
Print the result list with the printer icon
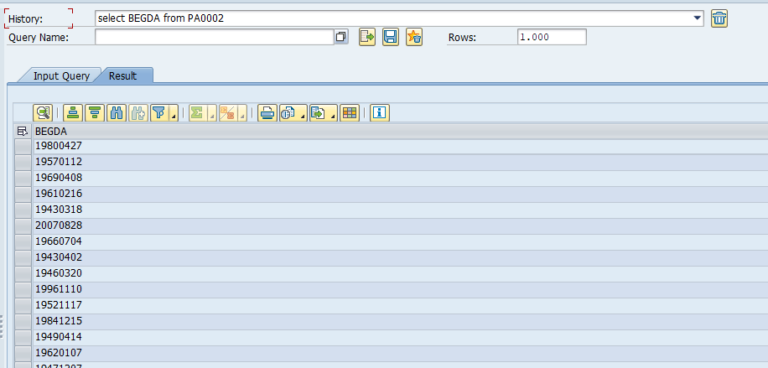(x=267, y=113)
